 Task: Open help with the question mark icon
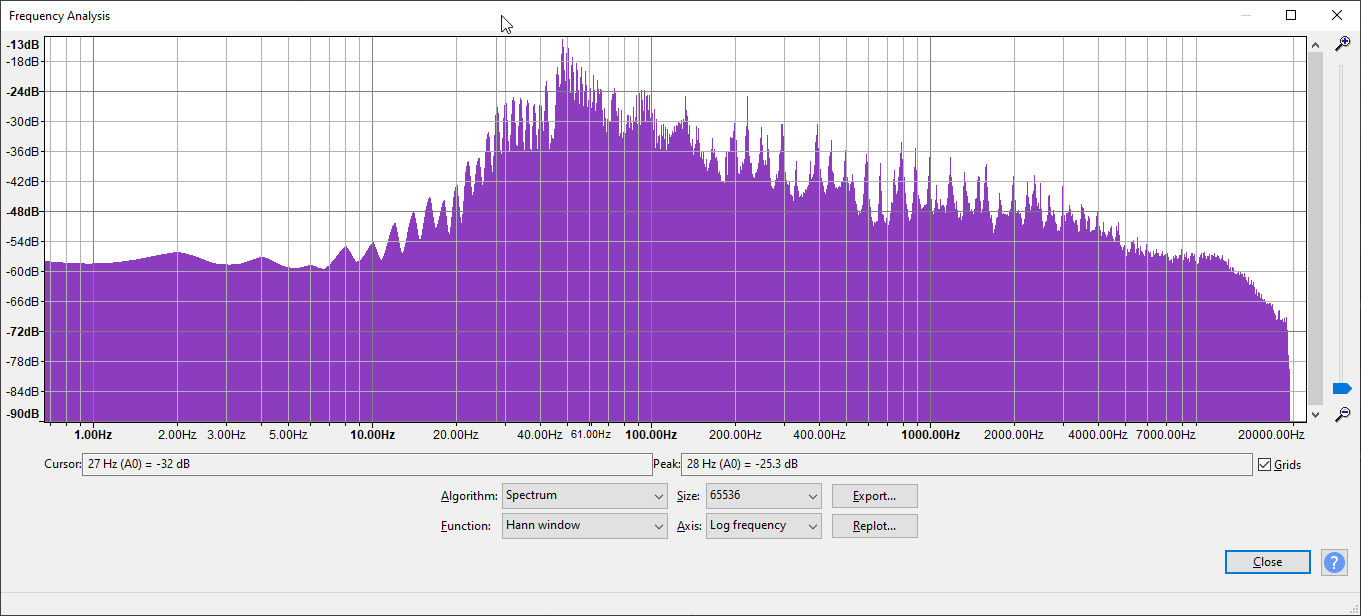[x=1334, y=562]
